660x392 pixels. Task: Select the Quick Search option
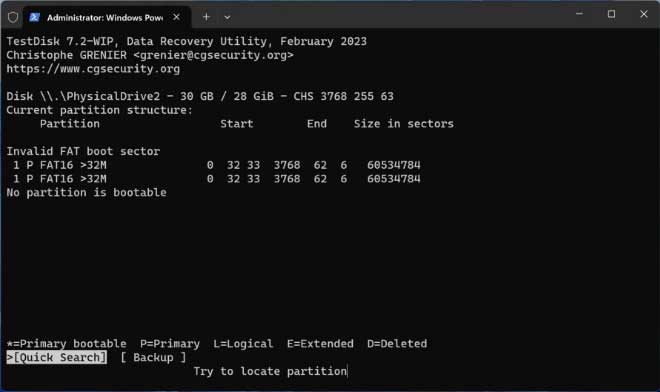(x=57, y=357)
